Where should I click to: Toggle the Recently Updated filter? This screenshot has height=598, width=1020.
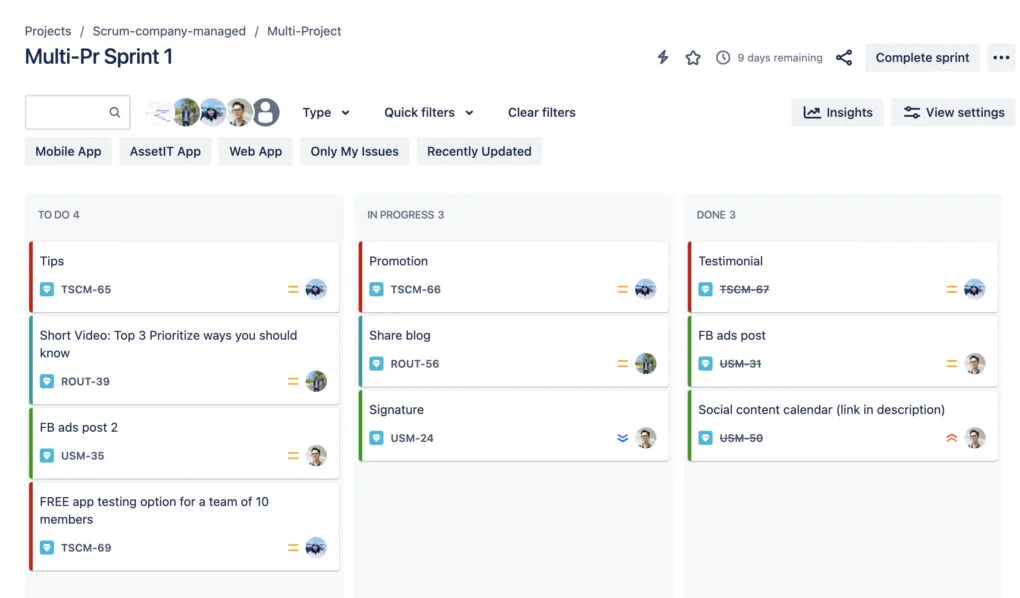pyautogui.click(x=479, y=151)
